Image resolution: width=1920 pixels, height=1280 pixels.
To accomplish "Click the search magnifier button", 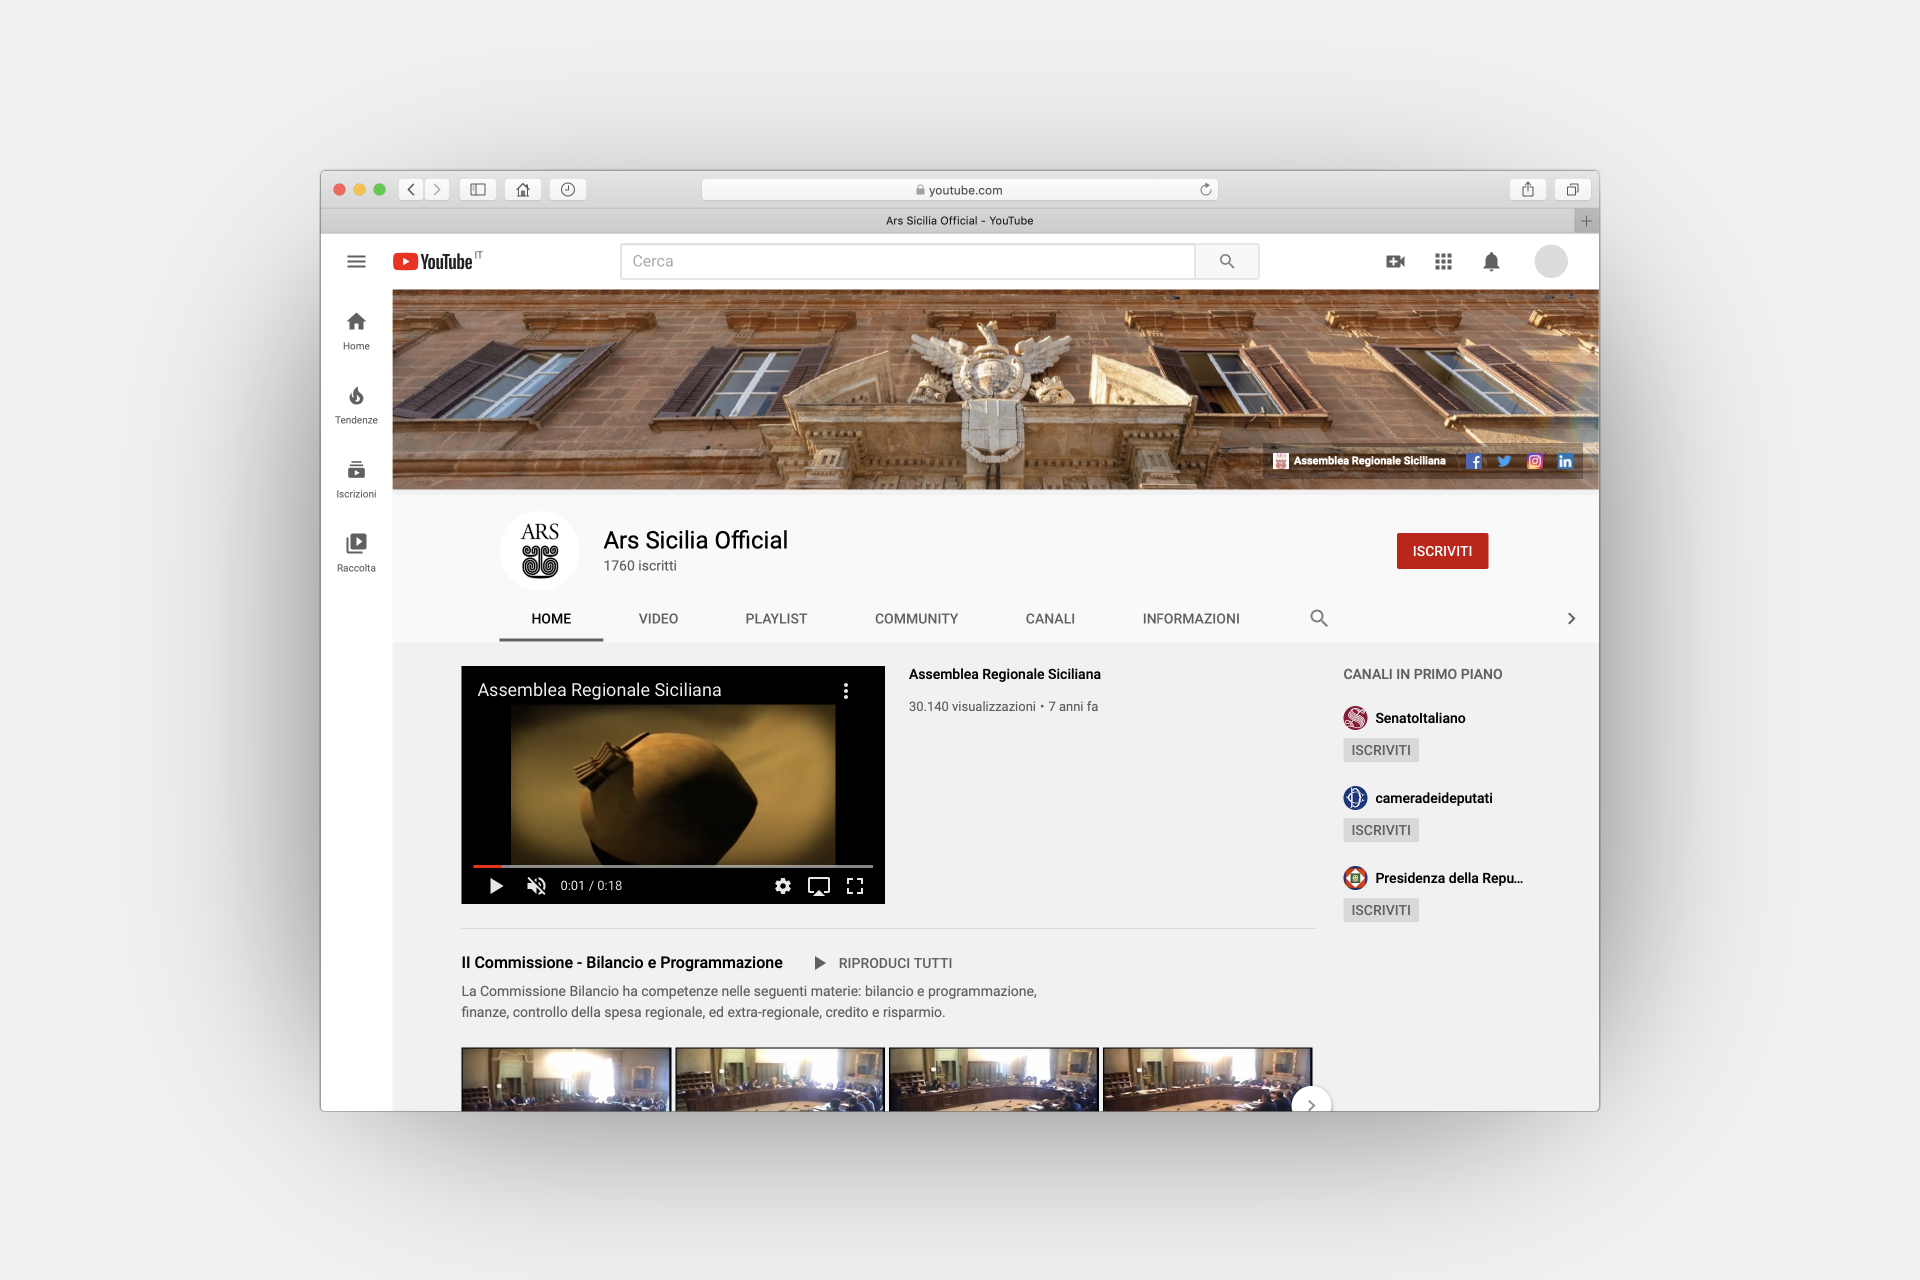I will (x=1226, y=262).
